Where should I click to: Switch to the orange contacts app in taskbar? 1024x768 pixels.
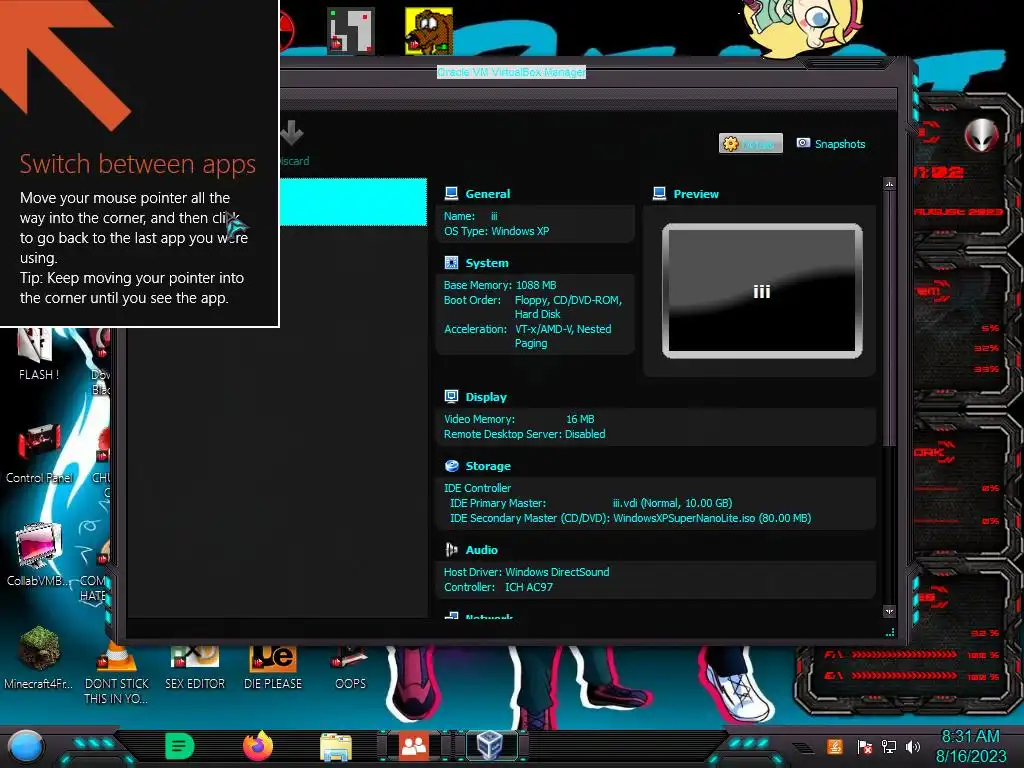click(x=414, y=746)
